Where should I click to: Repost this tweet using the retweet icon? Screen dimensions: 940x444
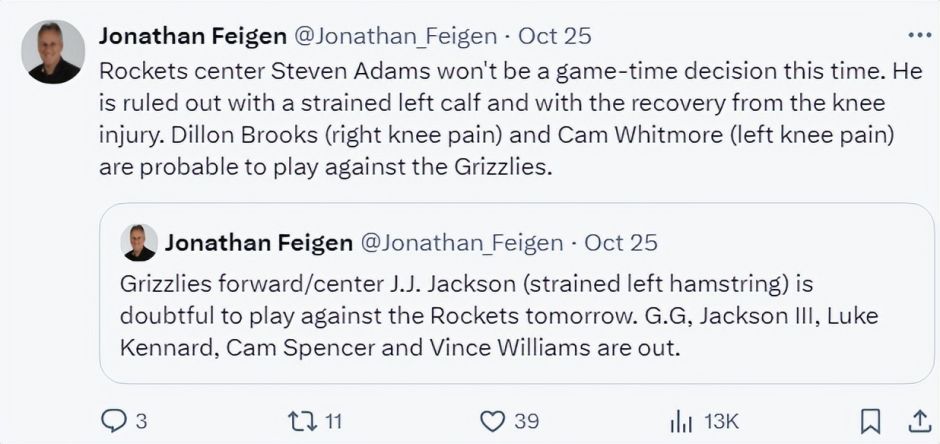pyautogui.click(x=300, y=421)
